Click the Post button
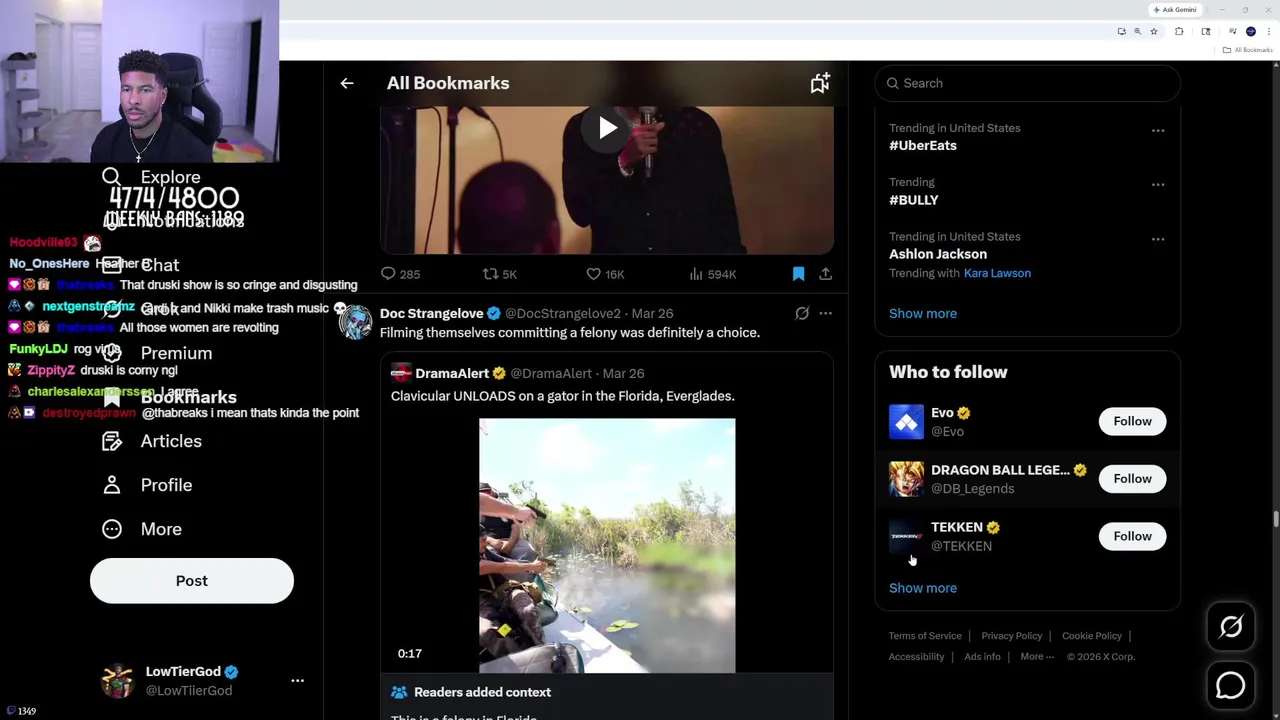Screen dimensions: 1280x720 click(192, 581)
